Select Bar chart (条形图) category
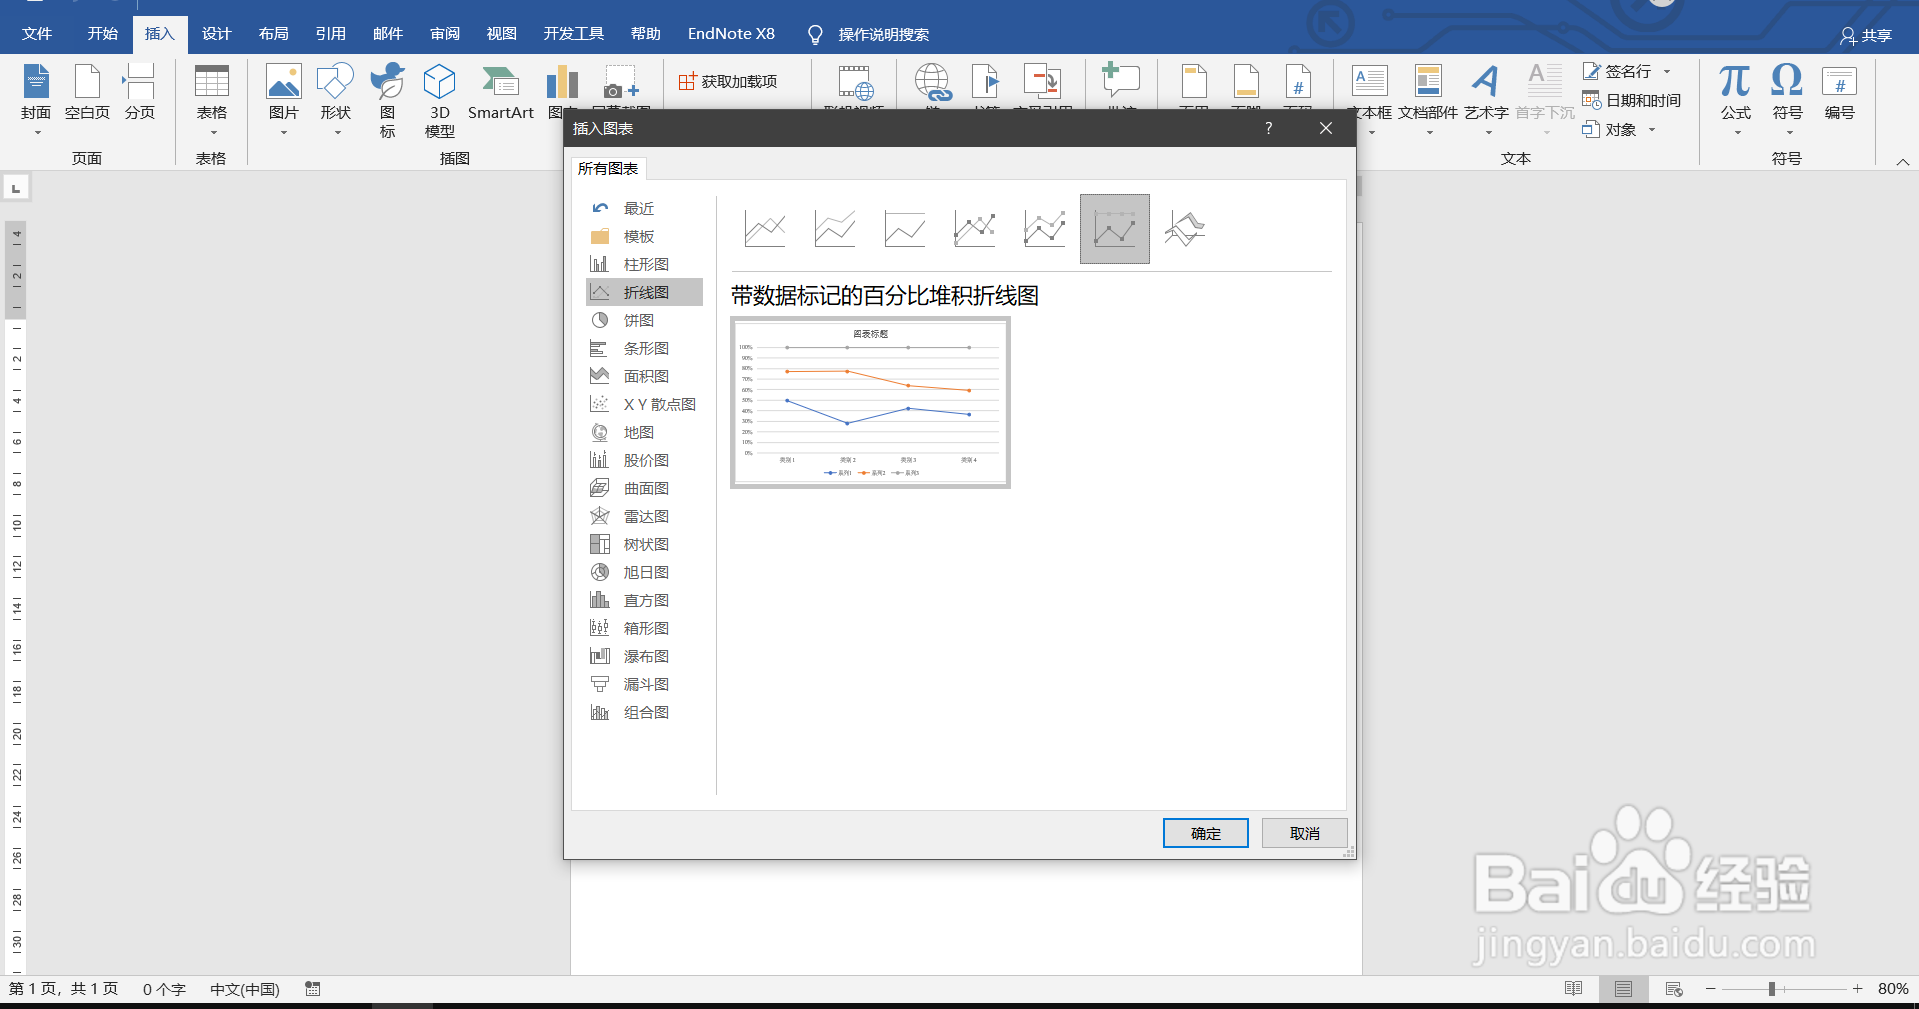This screenshot has width=1919, height=1009. coord(644,348)
